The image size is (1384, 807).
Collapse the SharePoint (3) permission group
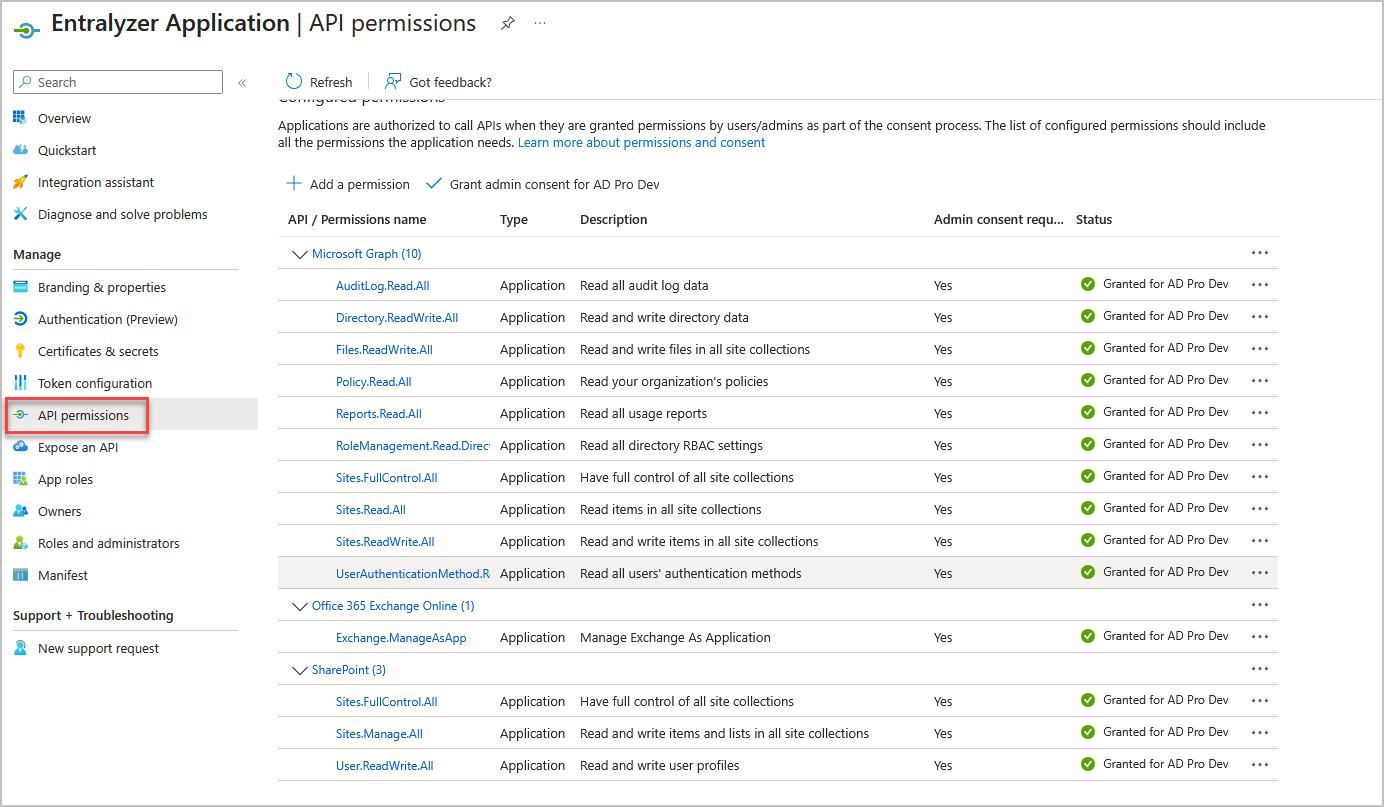tap(299, 669)
